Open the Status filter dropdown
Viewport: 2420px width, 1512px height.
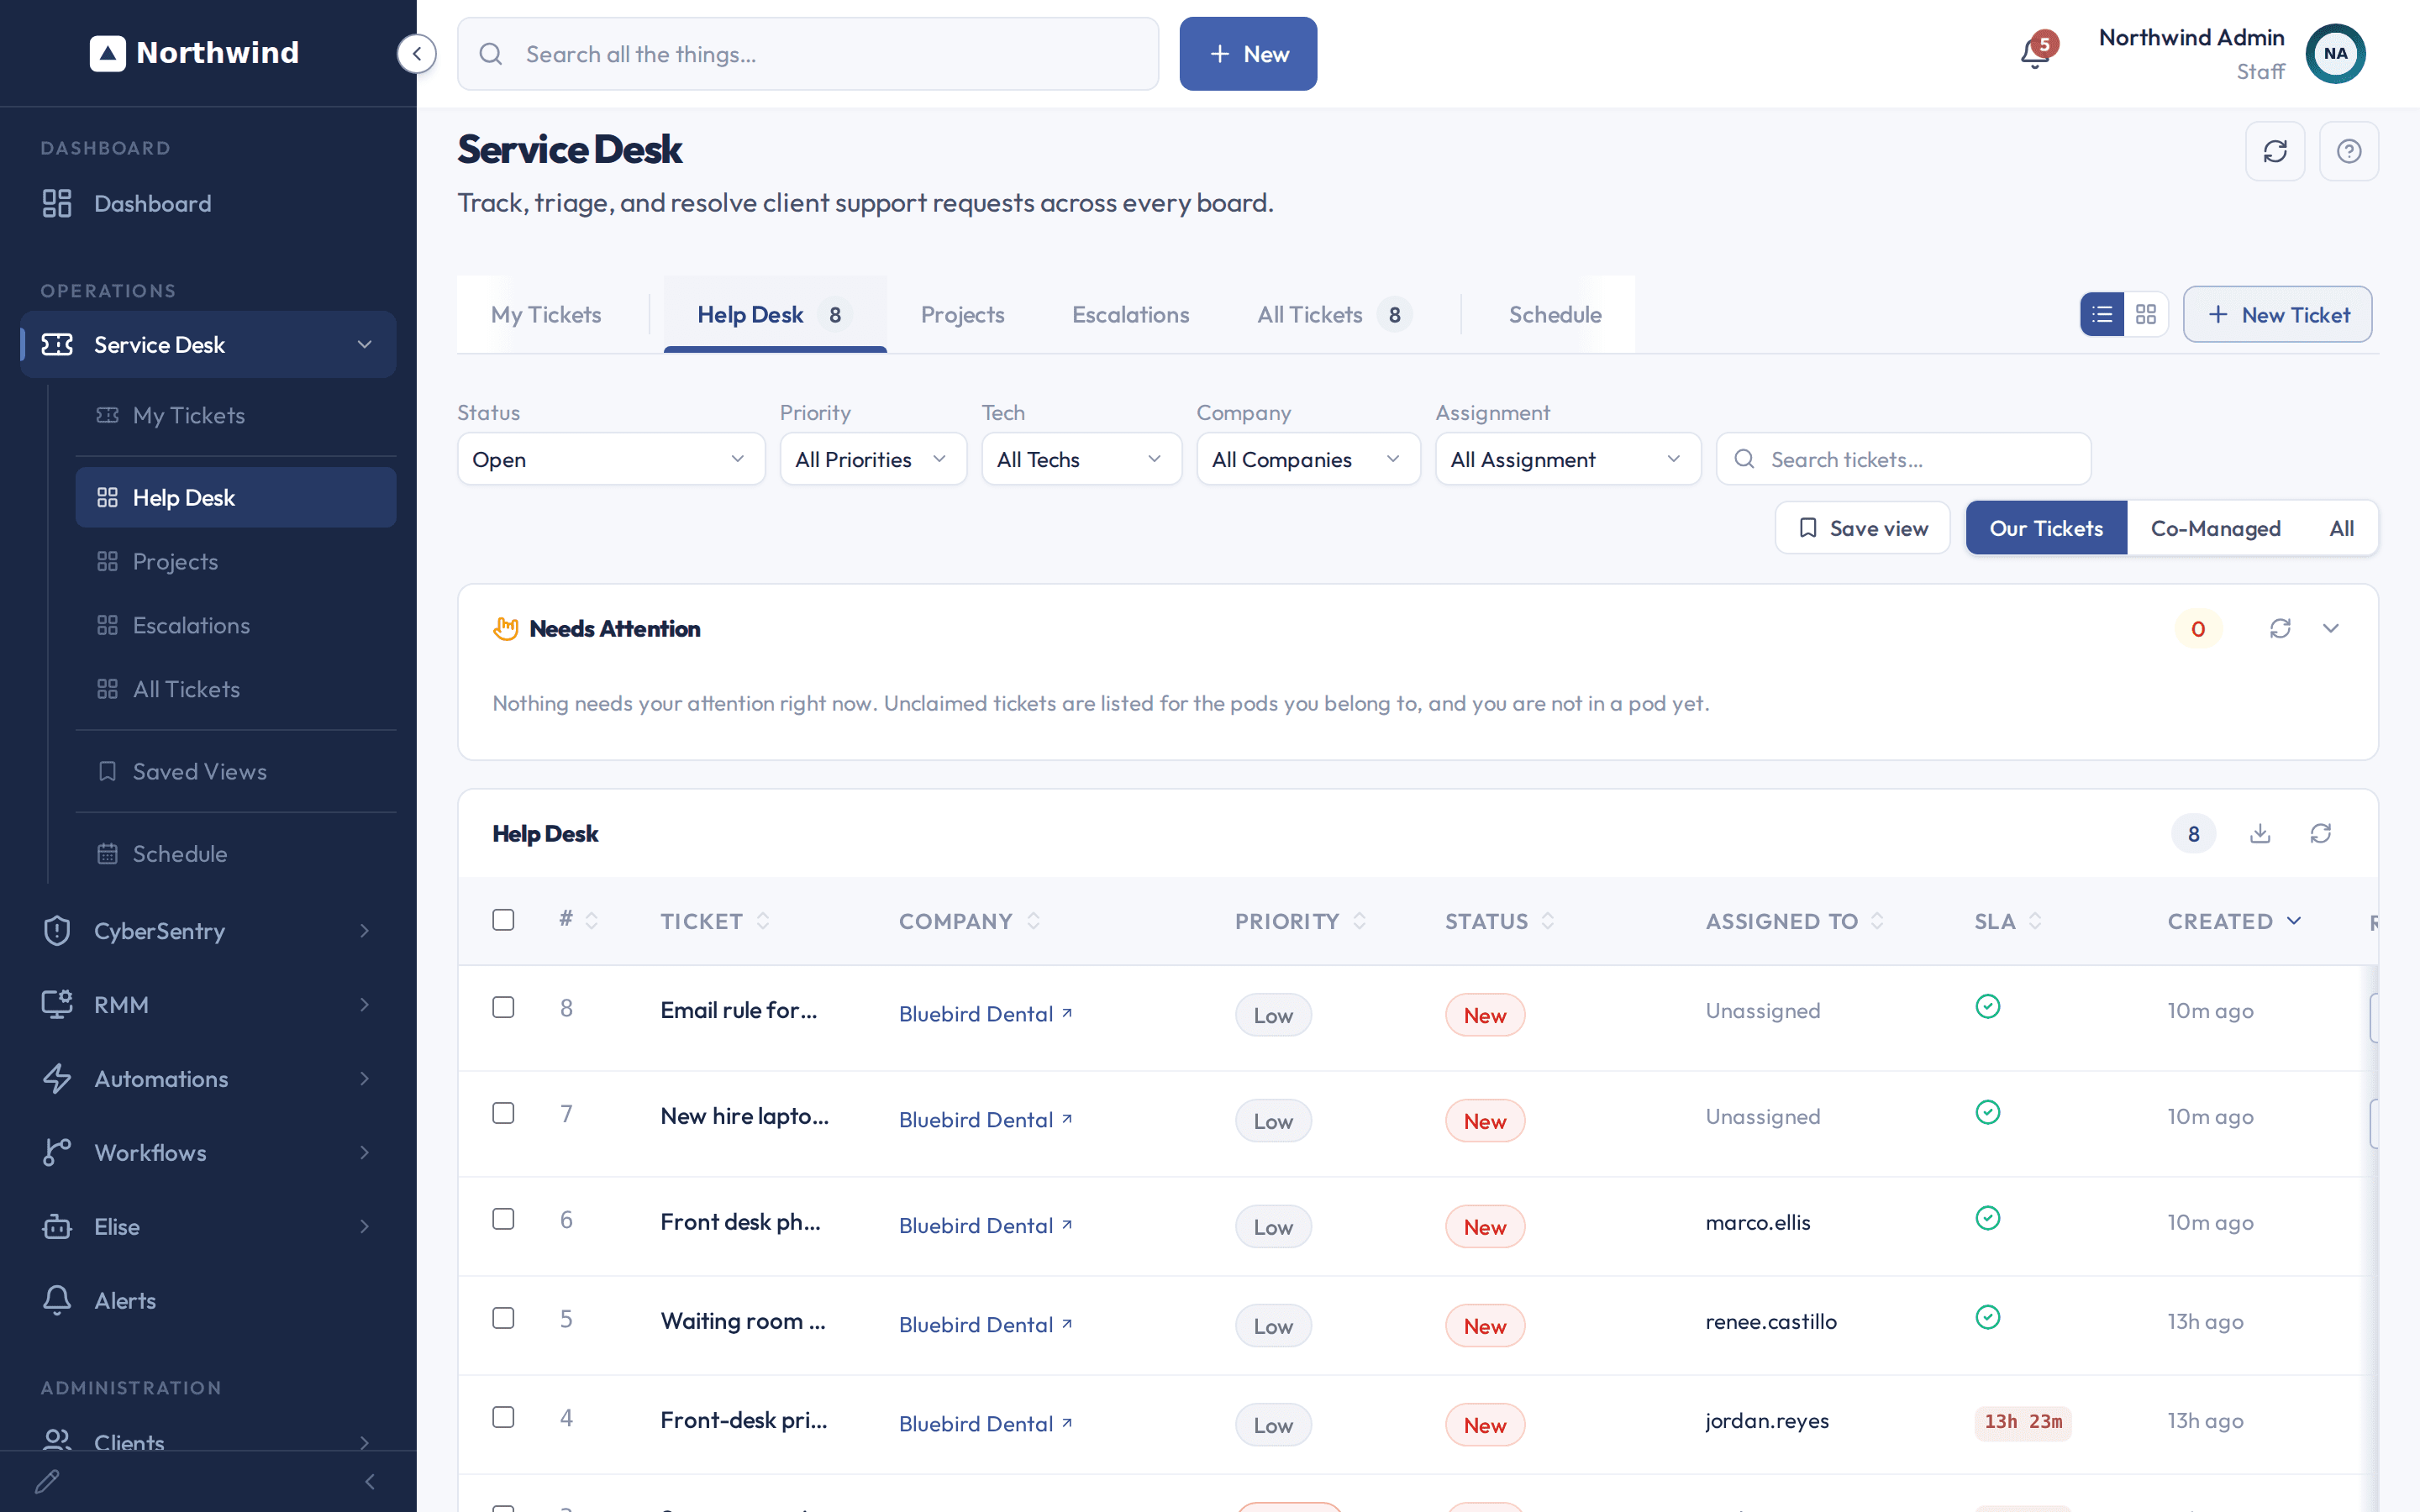click(611, 459)
